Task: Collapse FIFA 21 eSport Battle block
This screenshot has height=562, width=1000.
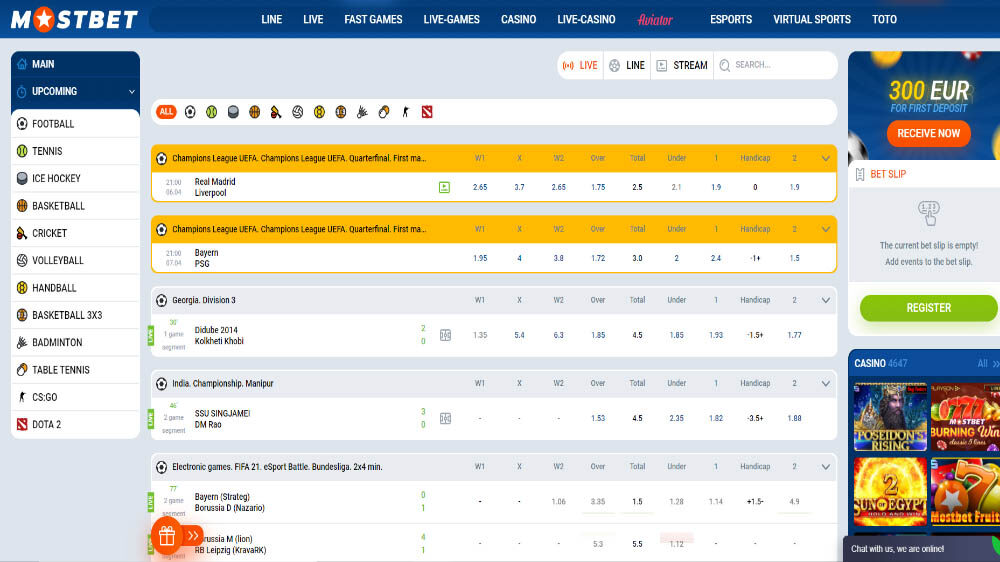Action: tap(826, 467)
